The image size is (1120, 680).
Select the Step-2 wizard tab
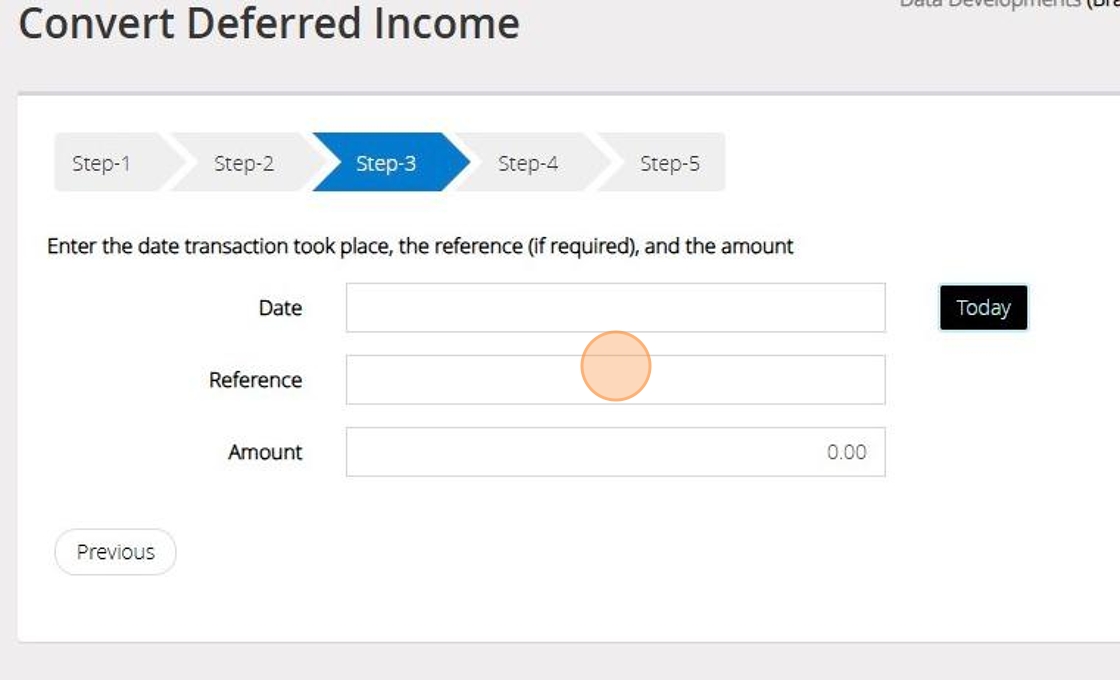(243, 163)
